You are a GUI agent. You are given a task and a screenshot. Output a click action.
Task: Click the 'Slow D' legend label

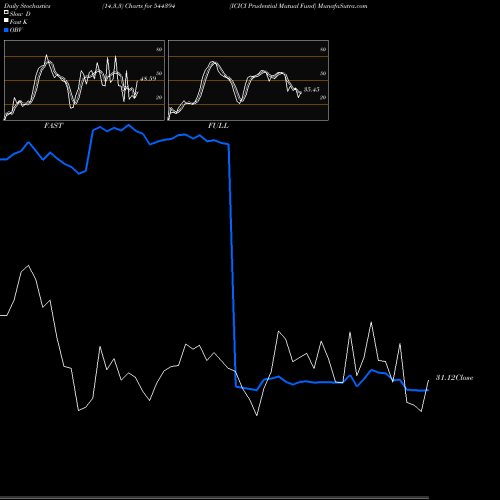click(20, 14)
